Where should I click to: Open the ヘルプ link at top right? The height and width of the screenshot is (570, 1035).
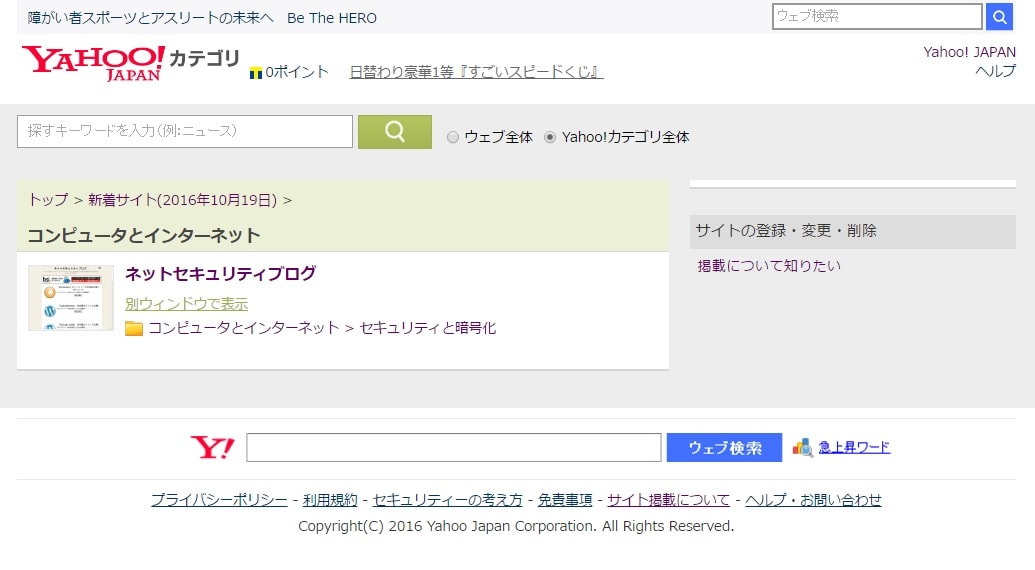(x=995, y=71)
